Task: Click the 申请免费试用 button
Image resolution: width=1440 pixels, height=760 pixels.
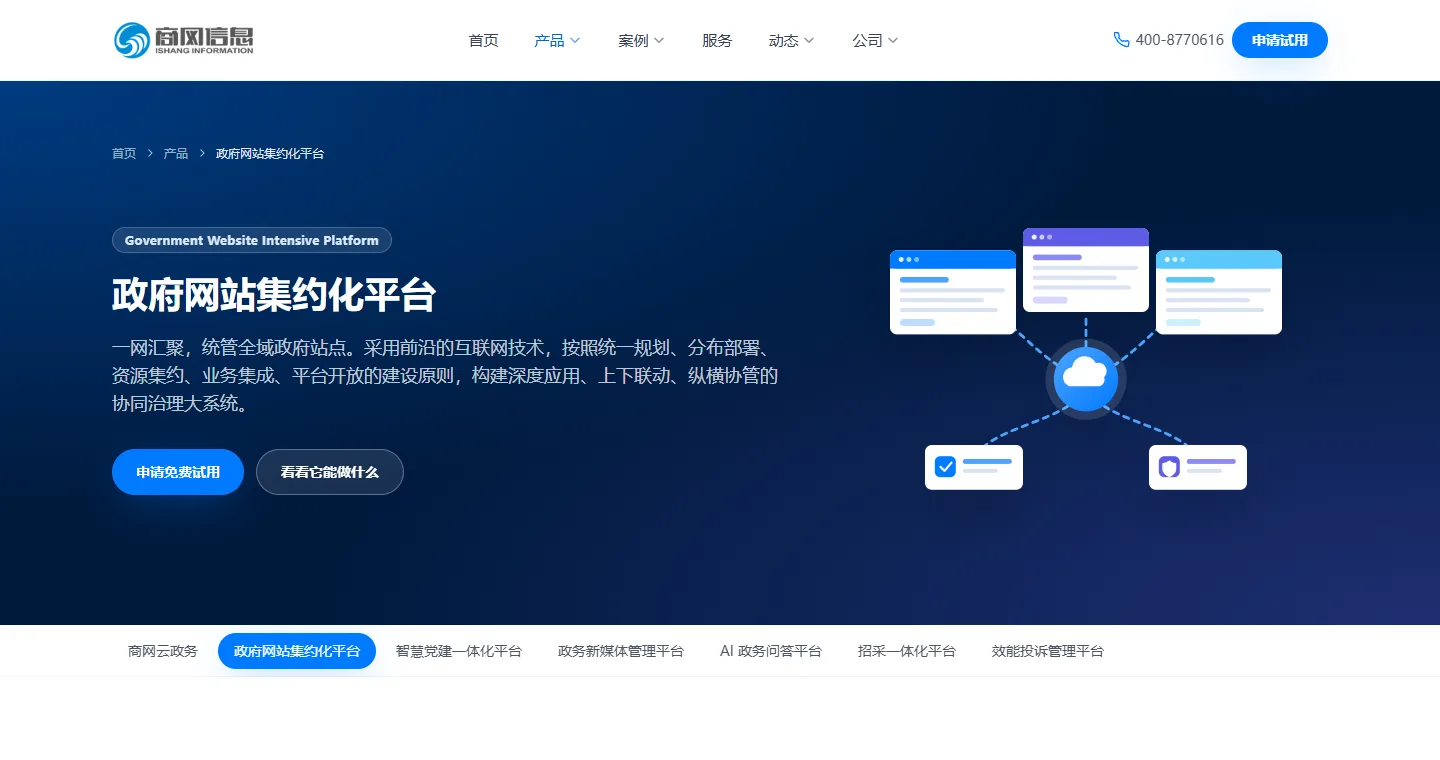Action: tap(178, 472)
